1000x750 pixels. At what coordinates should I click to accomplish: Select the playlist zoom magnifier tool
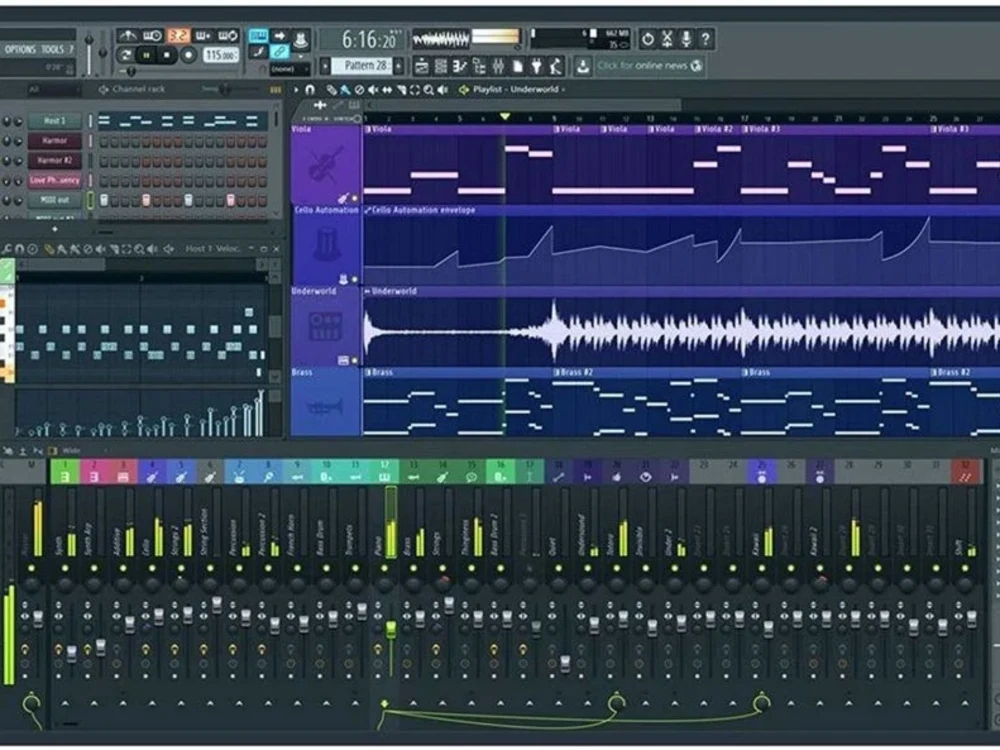point(429,90)
